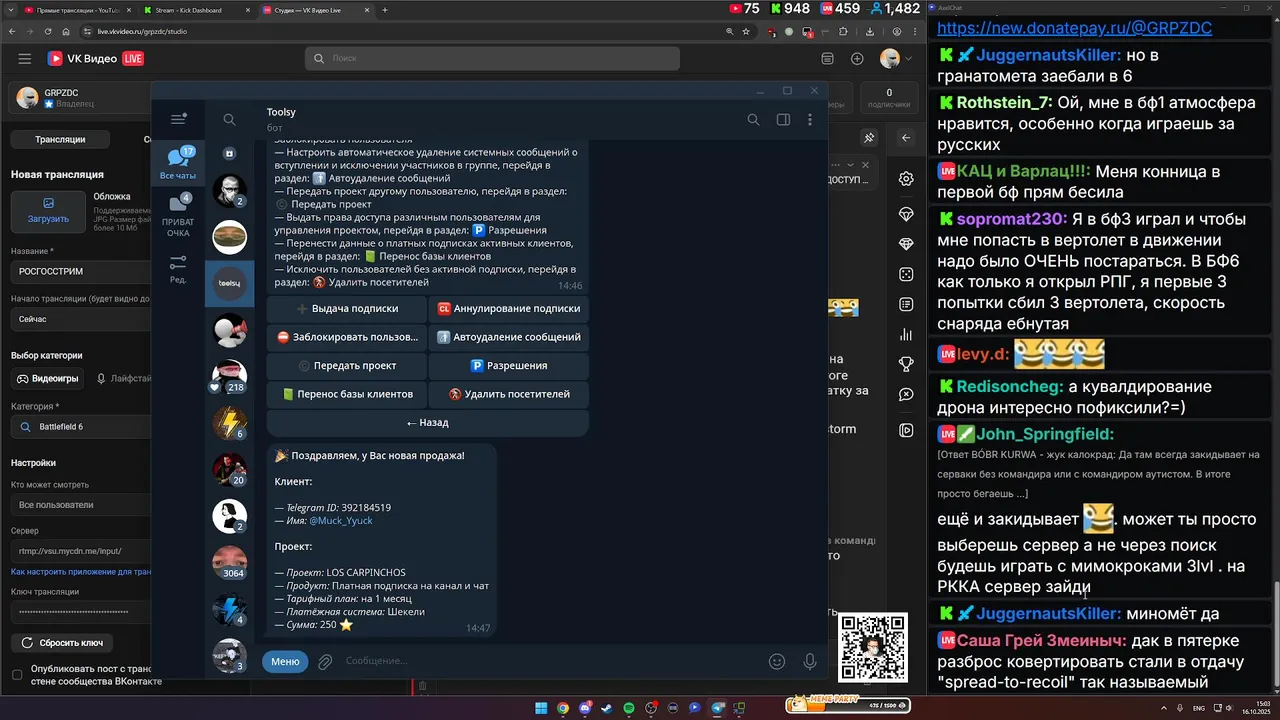
Task: Click the trophy icon in VK sidebar
Action: click(906, 364)
